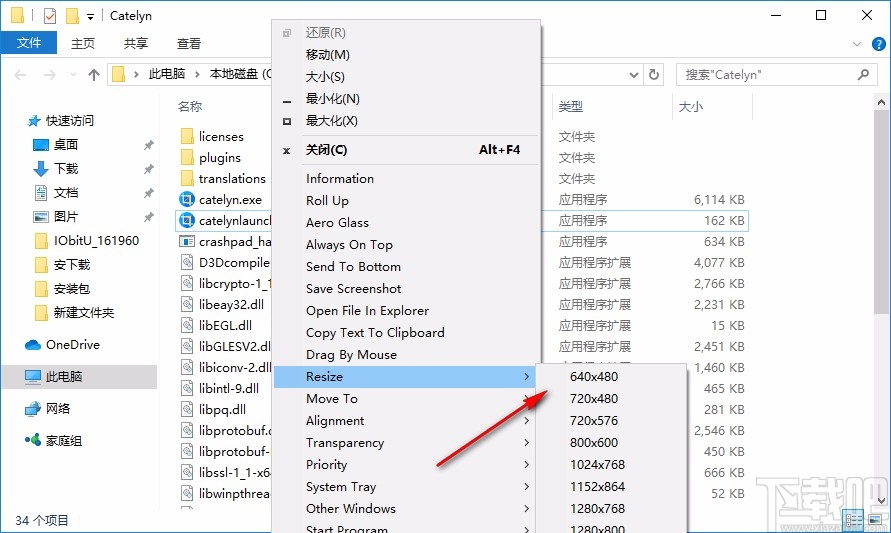Viewport: 891px width, 533px height.
Task: Click the blue help question mark icon
Action: coord(878,44)
